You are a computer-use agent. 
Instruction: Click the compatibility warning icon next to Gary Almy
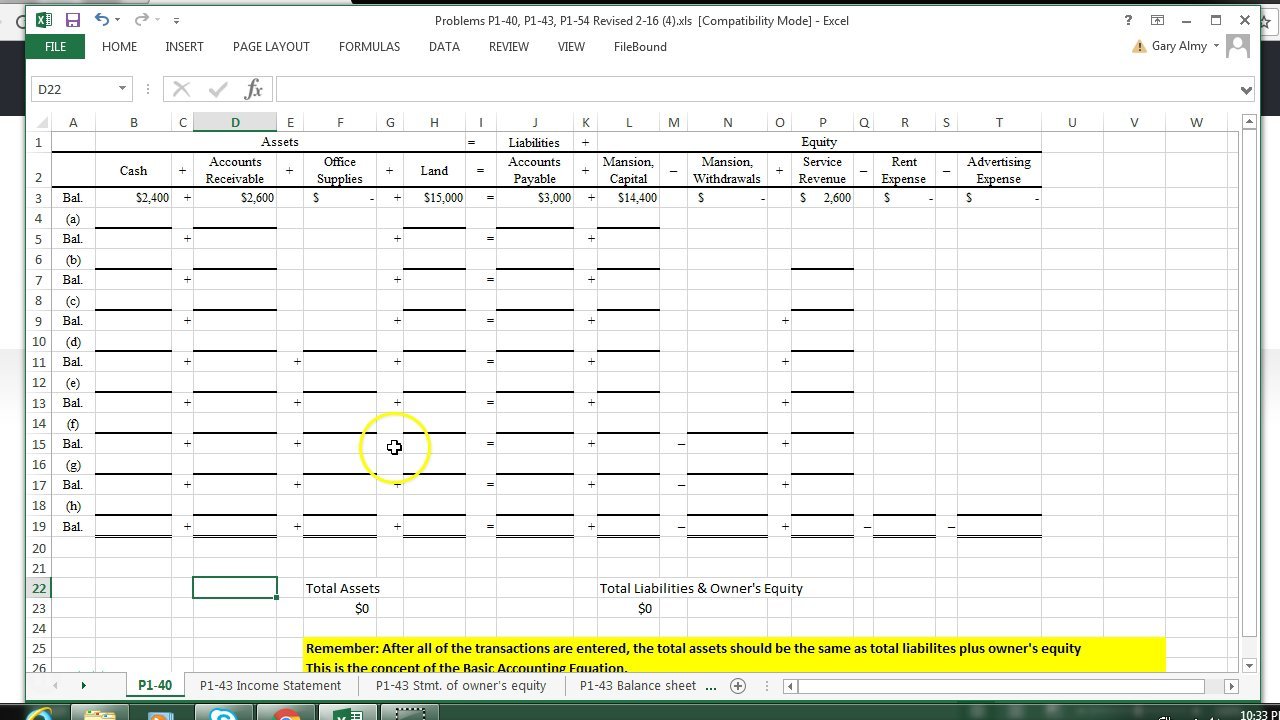tap(1140, 46)
